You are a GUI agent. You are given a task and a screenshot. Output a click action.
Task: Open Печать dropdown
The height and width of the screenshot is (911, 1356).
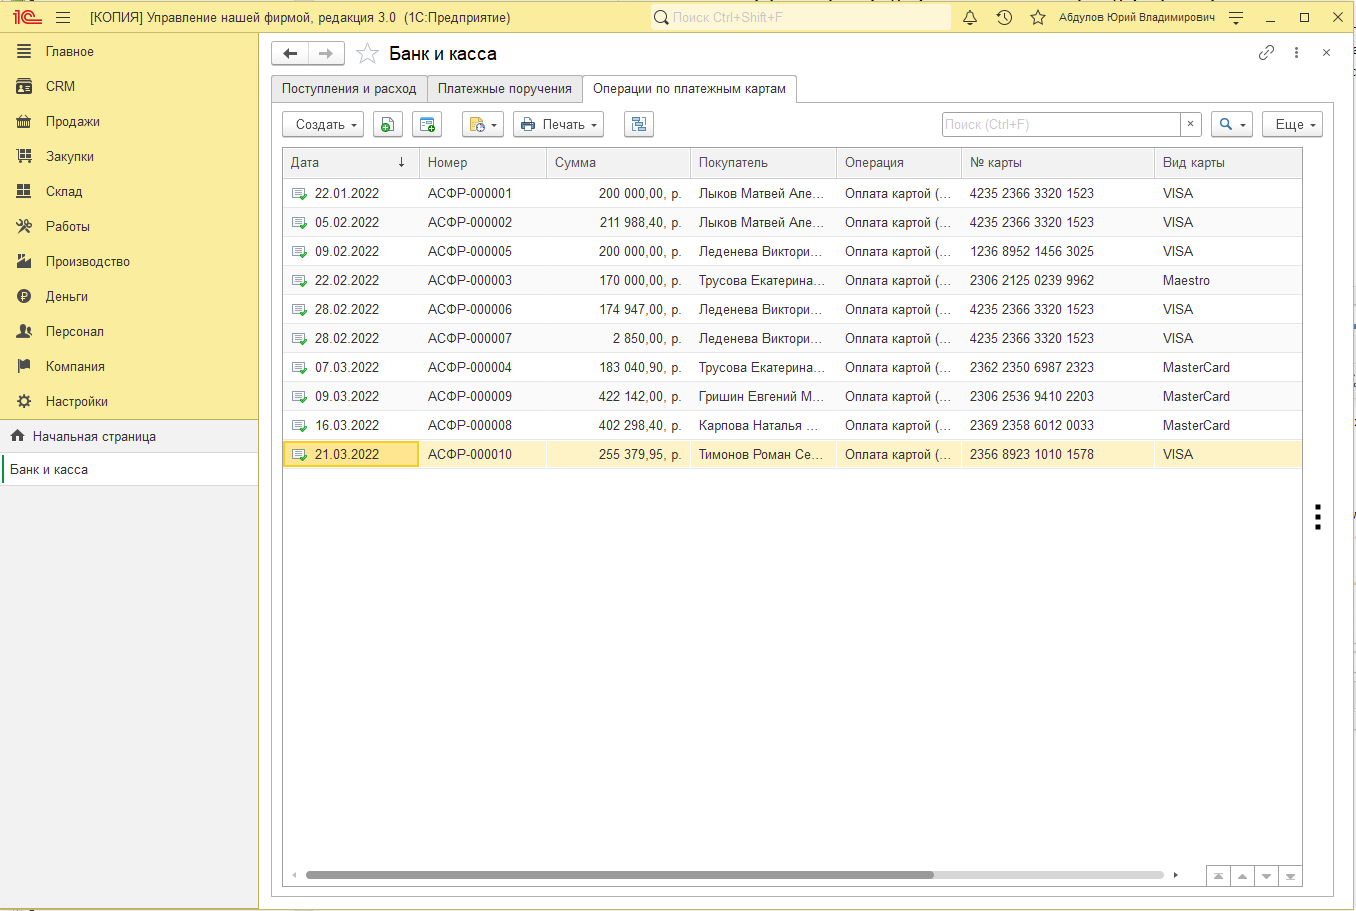[x=558, y=124]
